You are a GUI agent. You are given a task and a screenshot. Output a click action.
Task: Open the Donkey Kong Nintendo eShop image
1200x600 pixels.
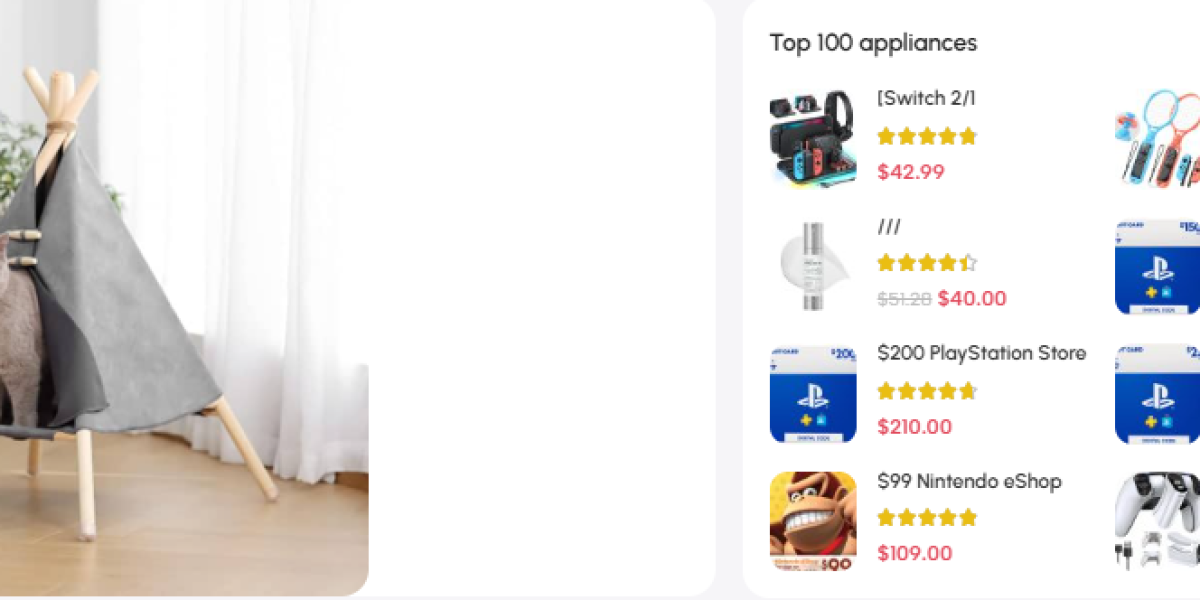click(813, 521)
